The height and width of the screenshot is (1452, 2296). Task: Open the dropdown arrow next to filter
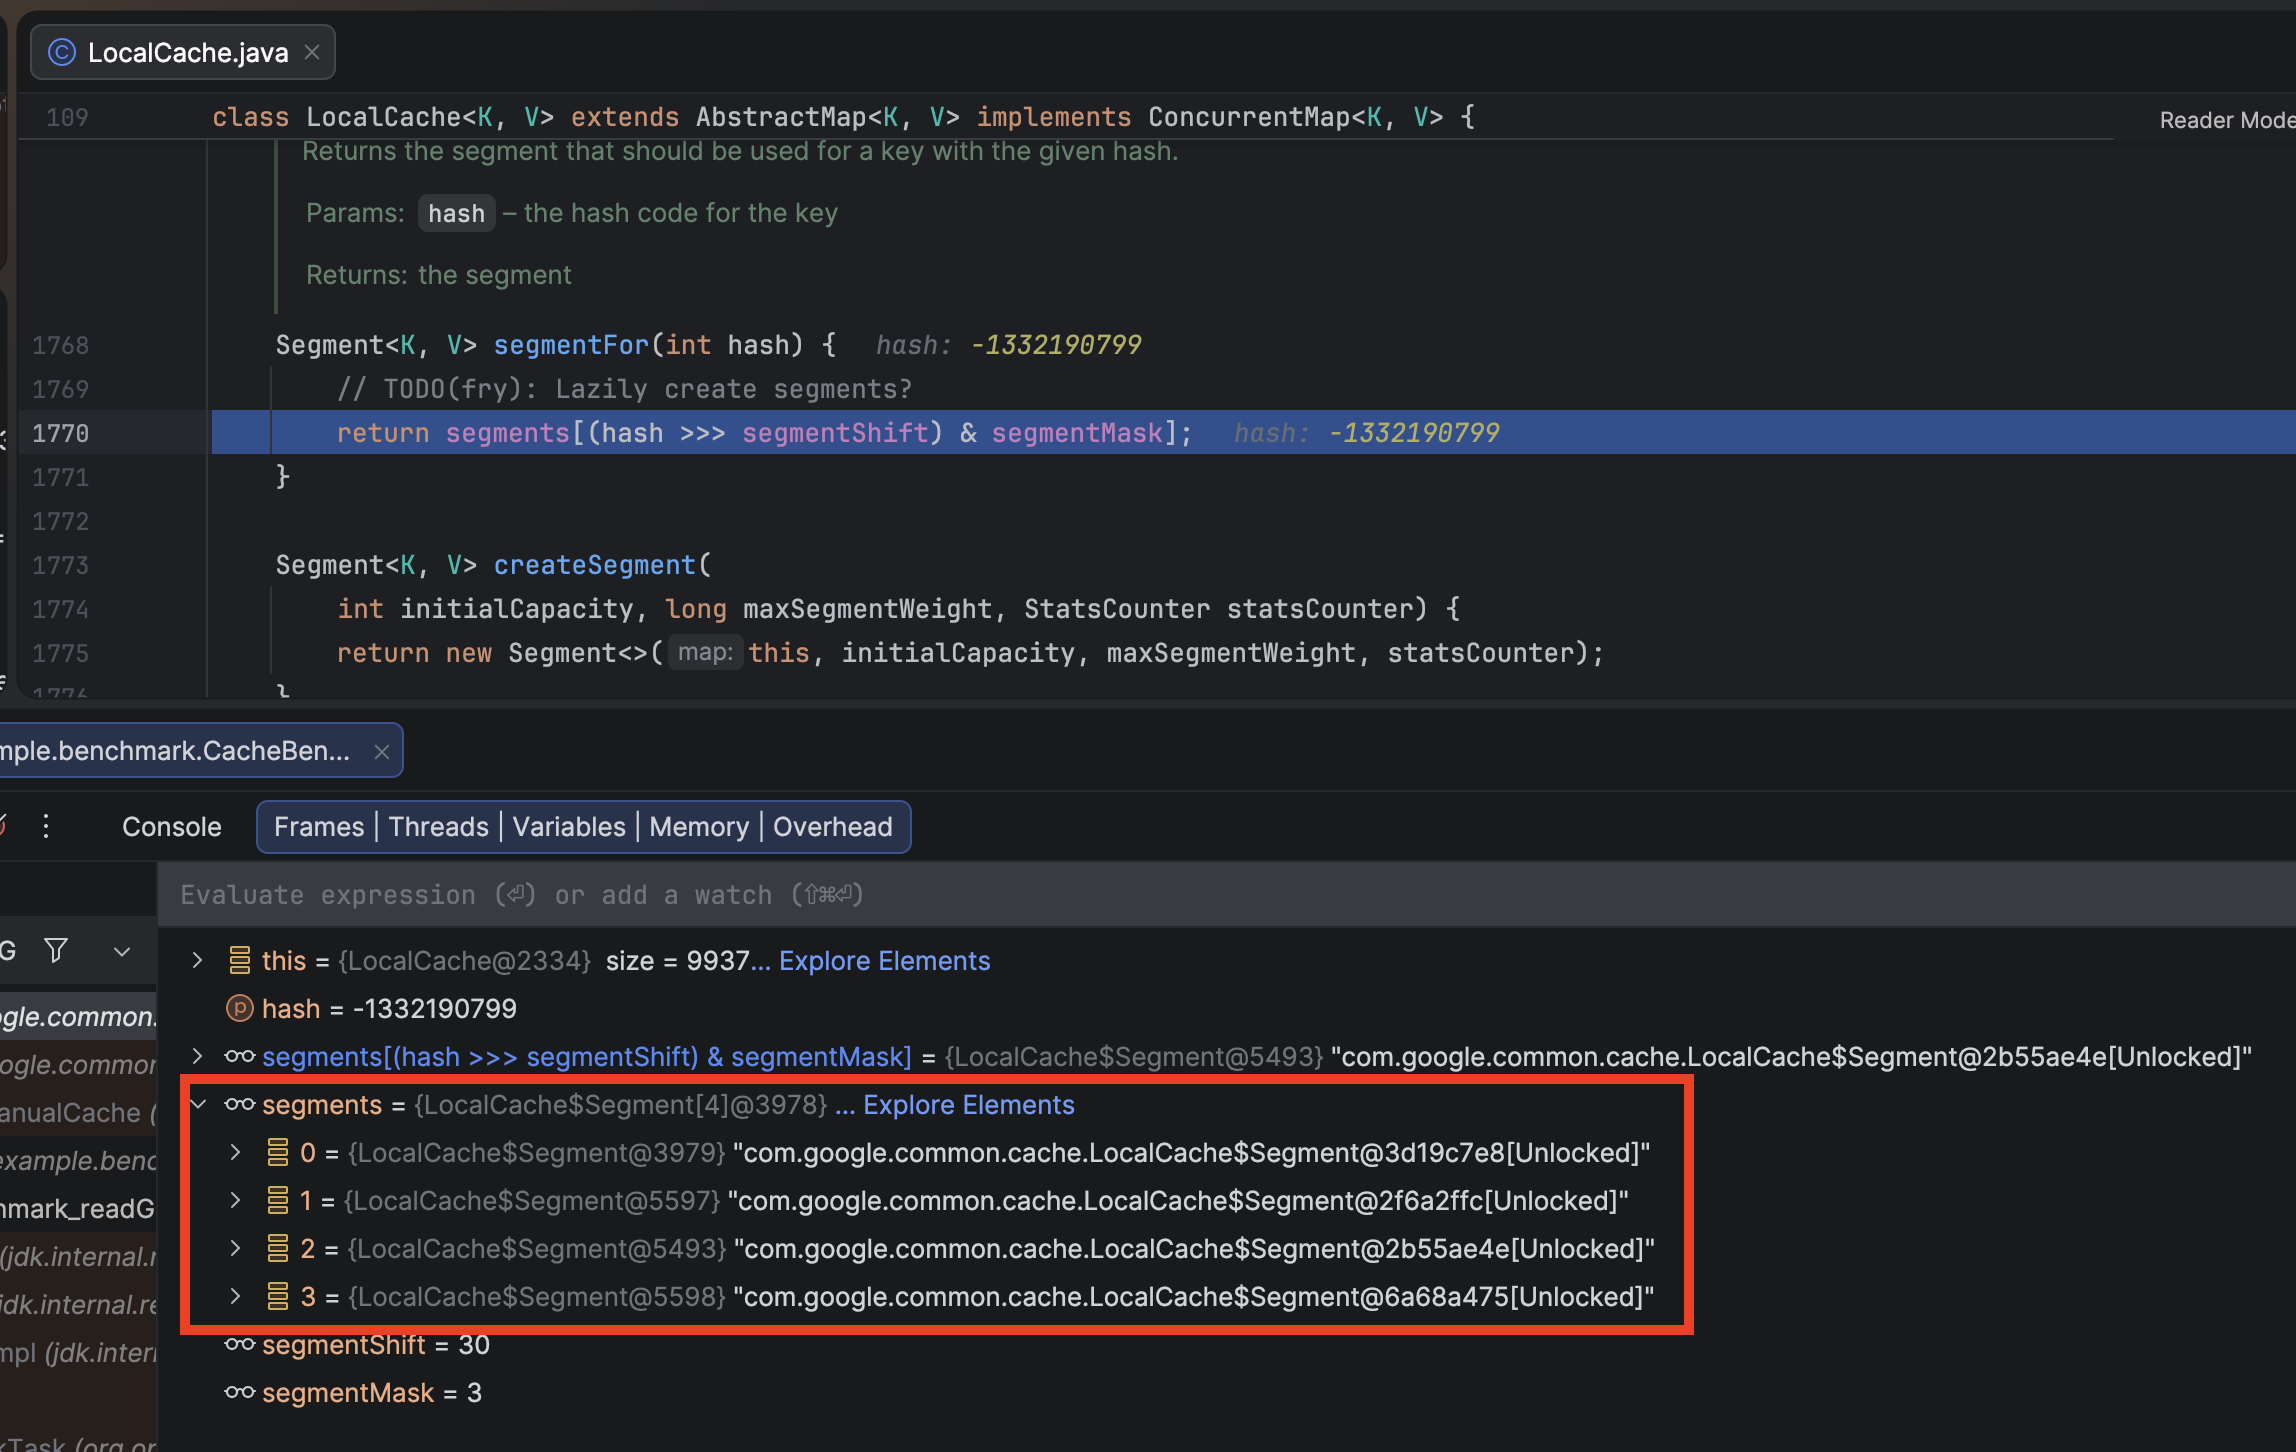pos(122,951)
